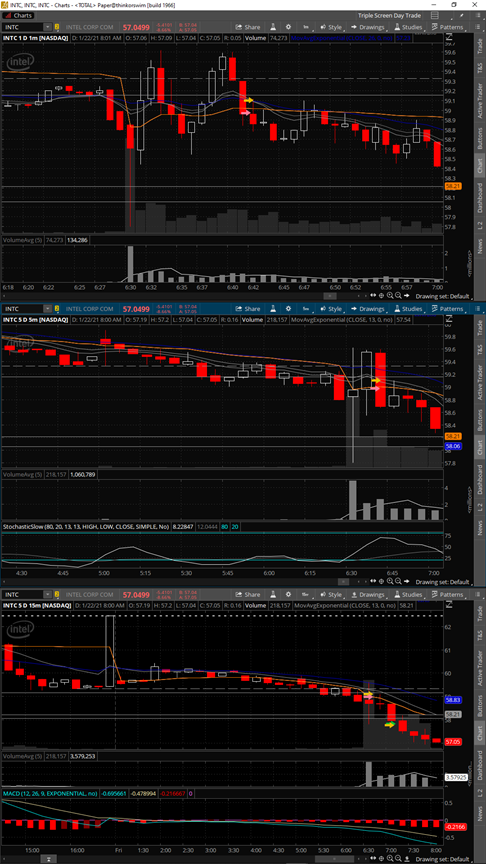
Task: Open the Patterns menu in the middle chart
Action: (x=447, y=309)
